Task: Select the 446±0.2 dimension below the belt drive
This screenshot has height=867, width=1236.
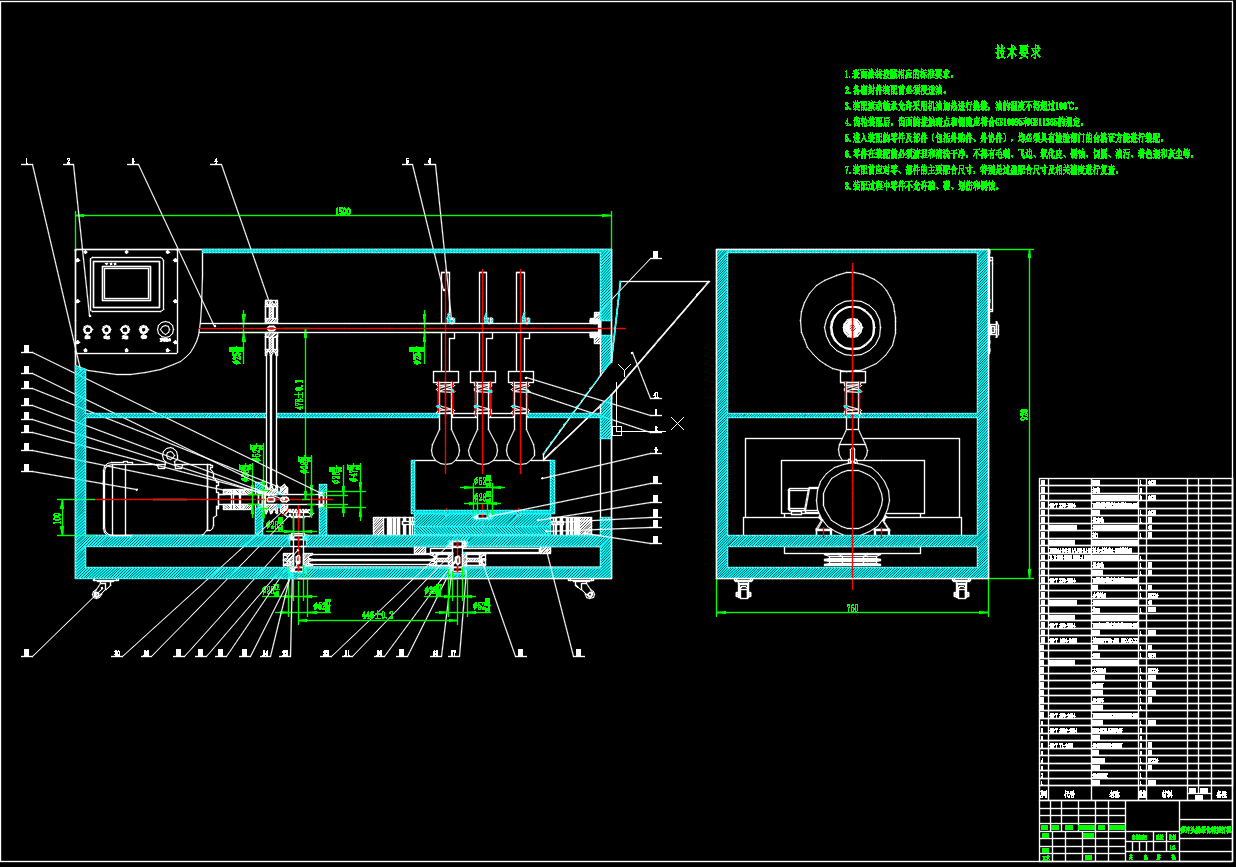Action: coord(378,616)
